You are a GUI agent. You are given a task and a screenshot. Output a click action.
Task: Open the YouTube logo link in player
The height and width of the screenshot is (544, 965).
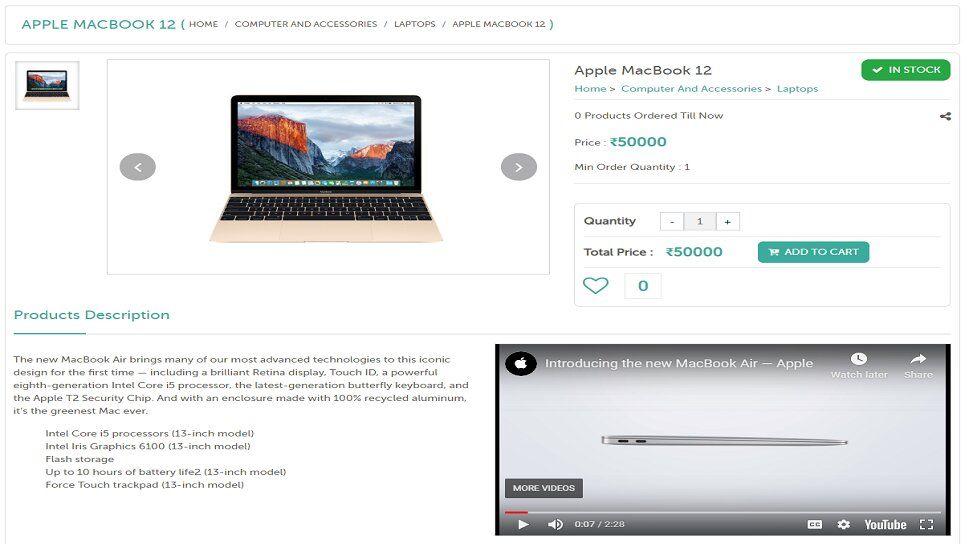click(885, 524)
